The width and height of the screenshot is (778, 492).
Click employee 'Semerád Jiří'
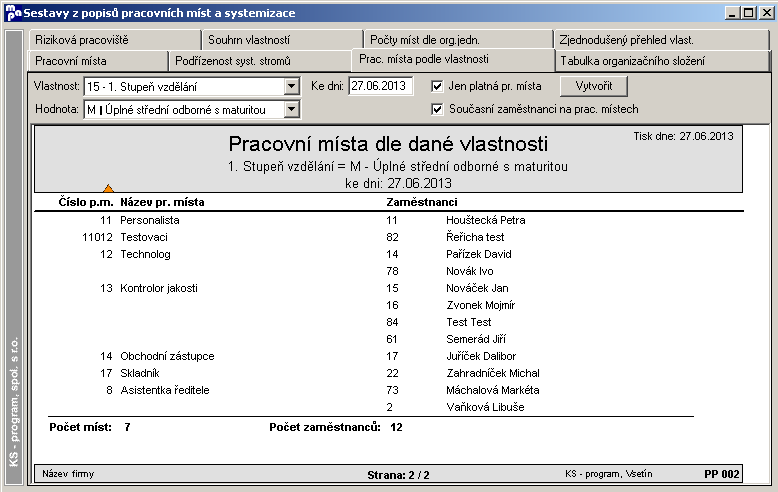click(476, 339)
